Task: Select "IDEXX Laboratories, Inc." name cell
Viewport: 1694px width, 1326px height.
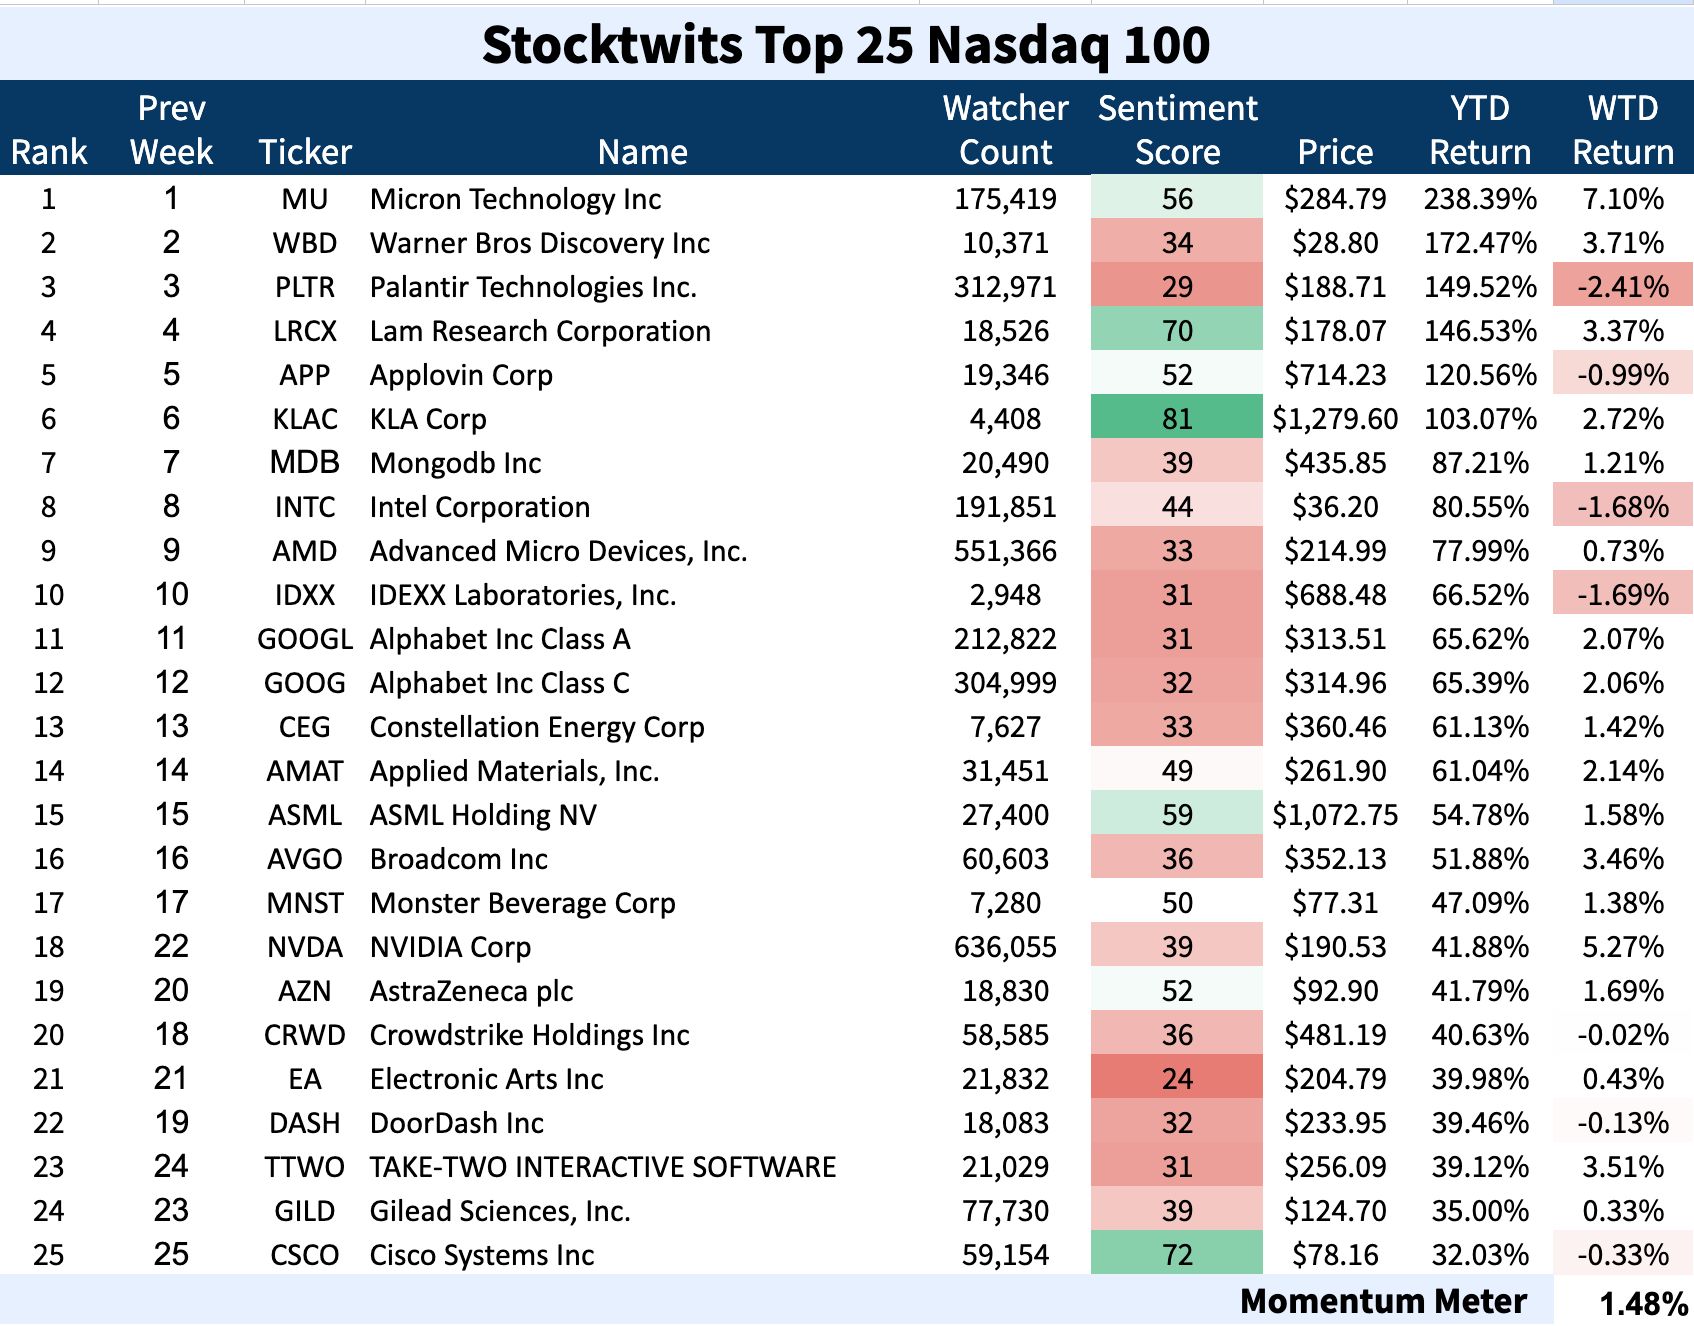Action: click(x=523, y=595)
